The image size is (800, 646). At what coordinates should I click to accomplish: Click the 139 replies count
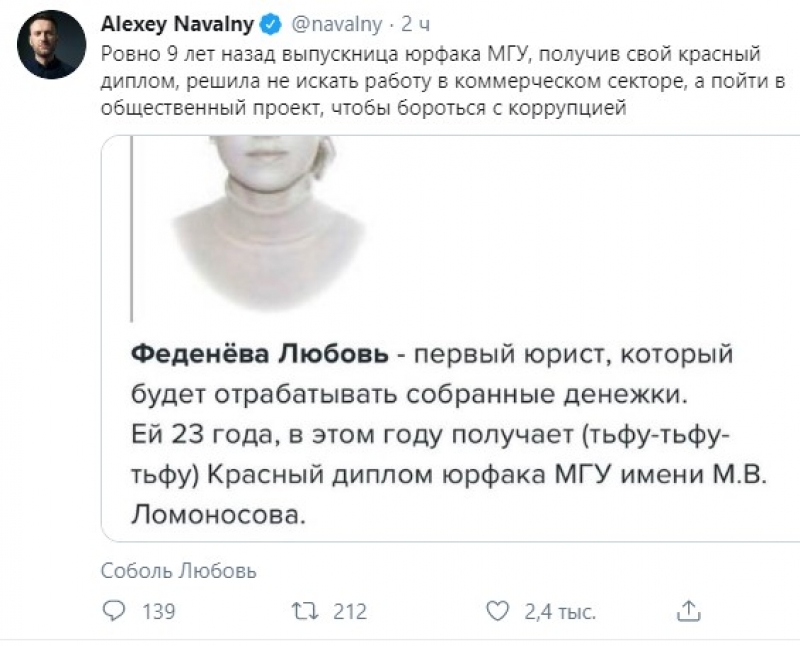coord(158,611)
